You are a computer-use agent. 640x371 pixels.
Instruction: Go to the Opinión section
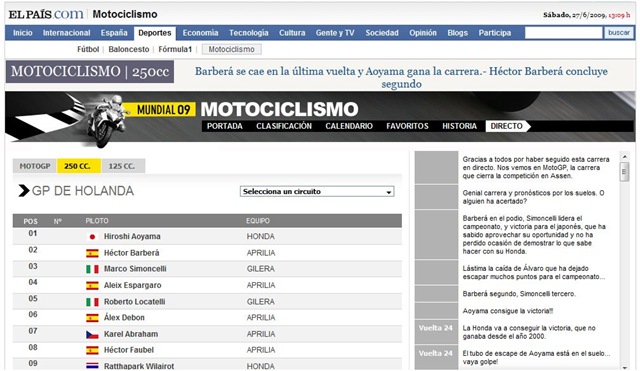pos(423,33)
